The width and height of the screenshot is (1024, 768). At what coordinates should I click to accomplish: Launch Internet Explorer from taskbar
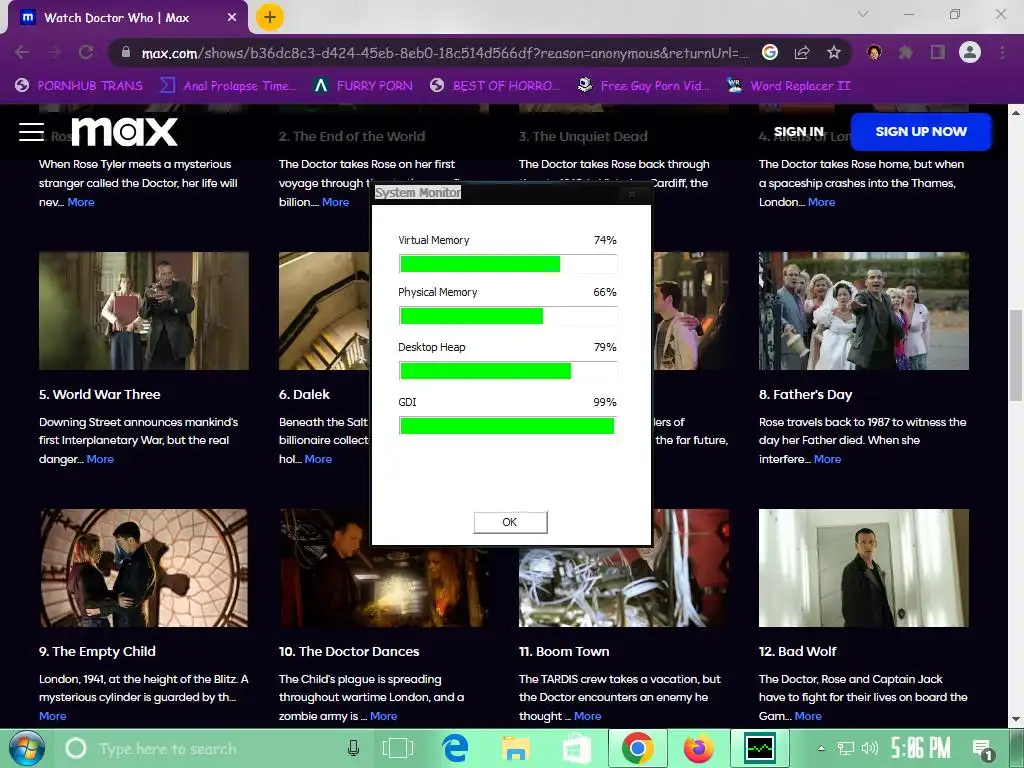pyautogui.click(x=455, y=748)
